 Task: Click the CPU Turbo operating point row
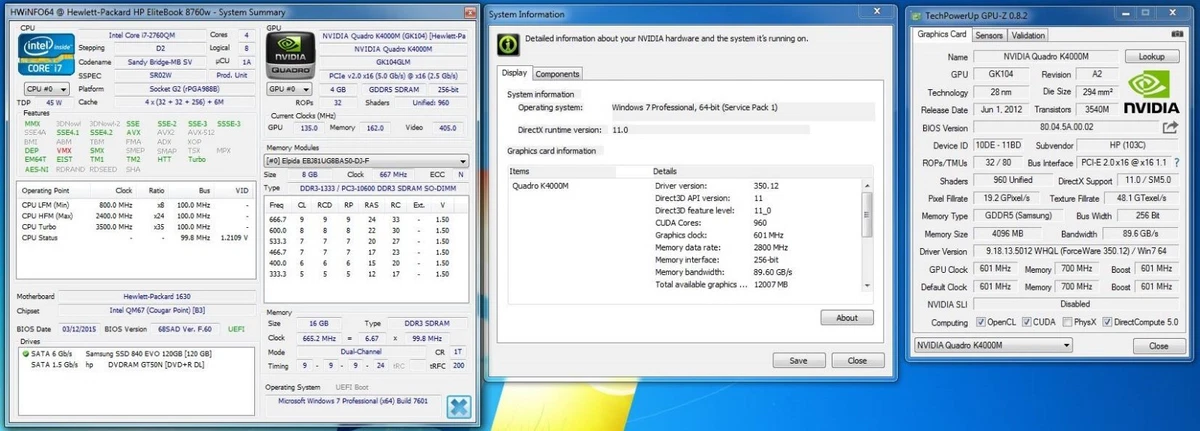pyautogui.click(x=136, y=227)
